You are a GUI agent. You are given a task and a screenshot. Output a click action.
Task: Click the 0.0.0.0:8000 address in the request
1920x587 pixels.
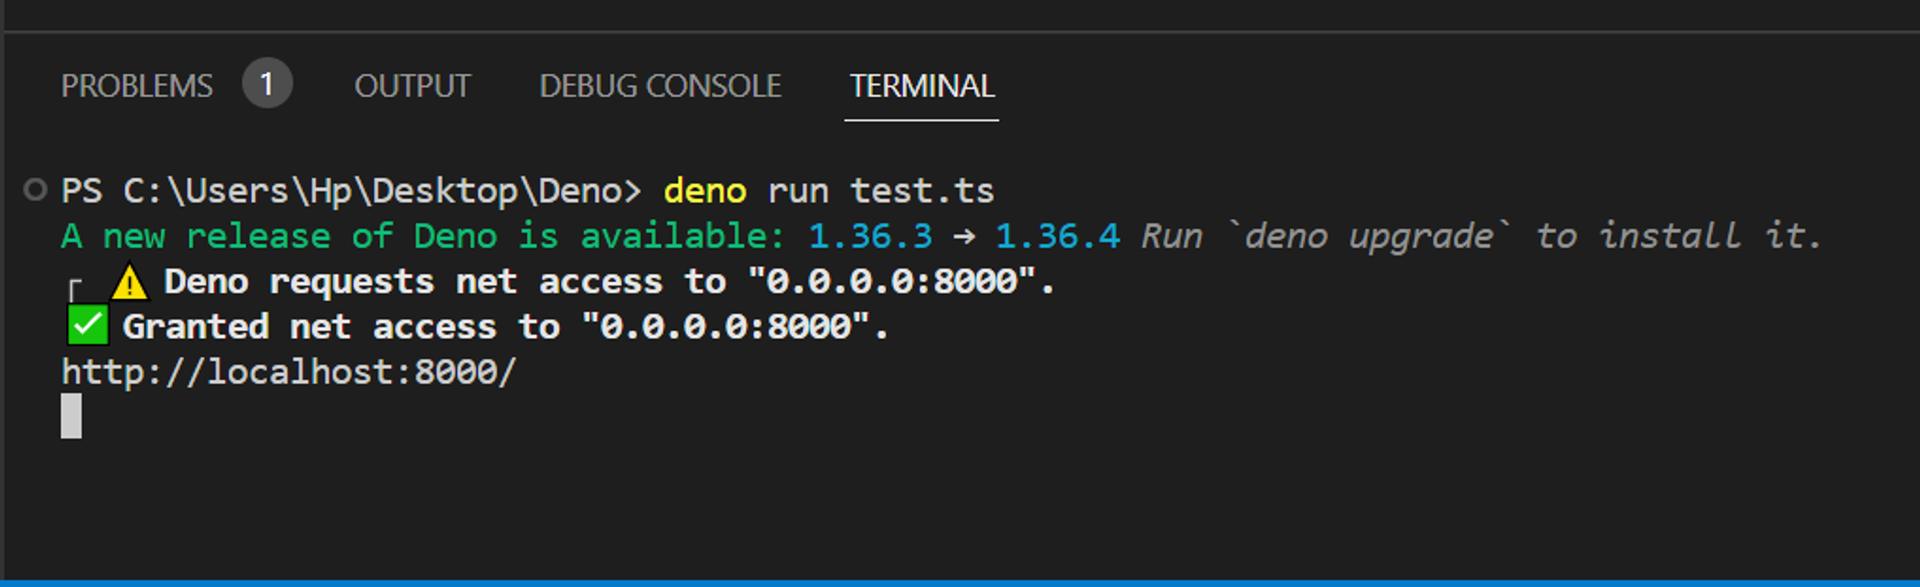(x=900, y=283)
